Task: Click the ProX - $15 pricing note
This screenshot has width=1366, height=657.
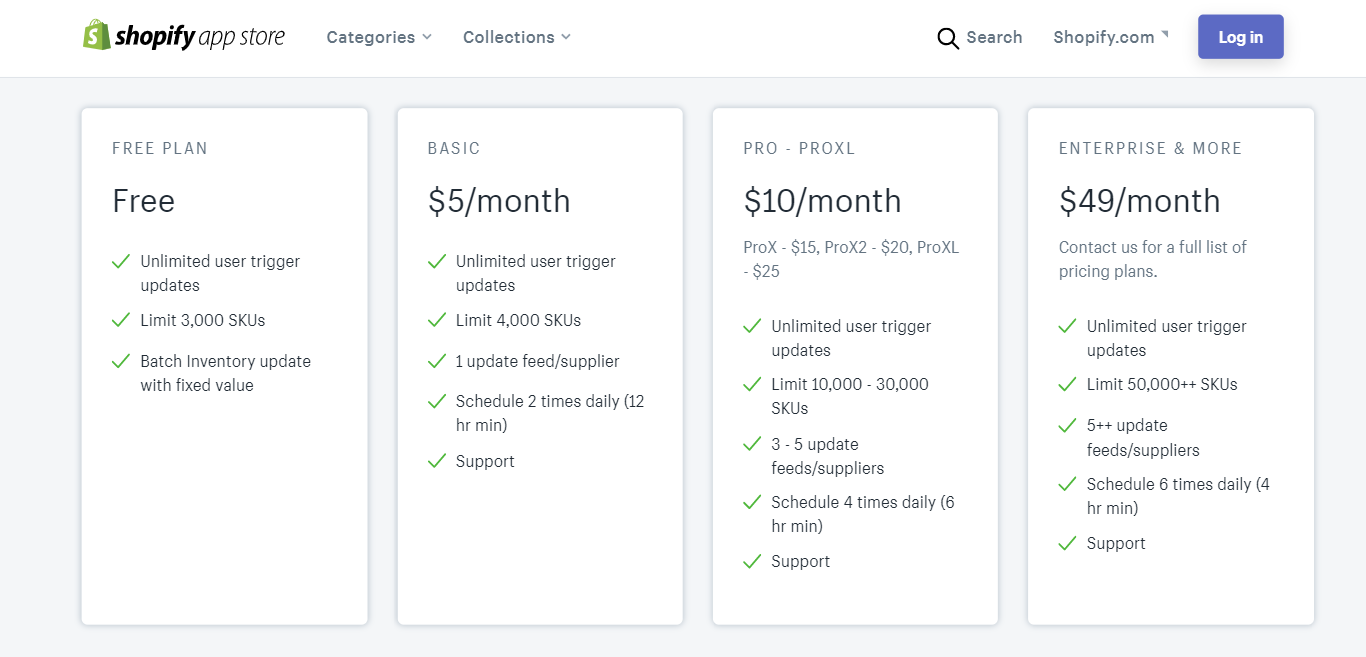Action: point(851,259)
